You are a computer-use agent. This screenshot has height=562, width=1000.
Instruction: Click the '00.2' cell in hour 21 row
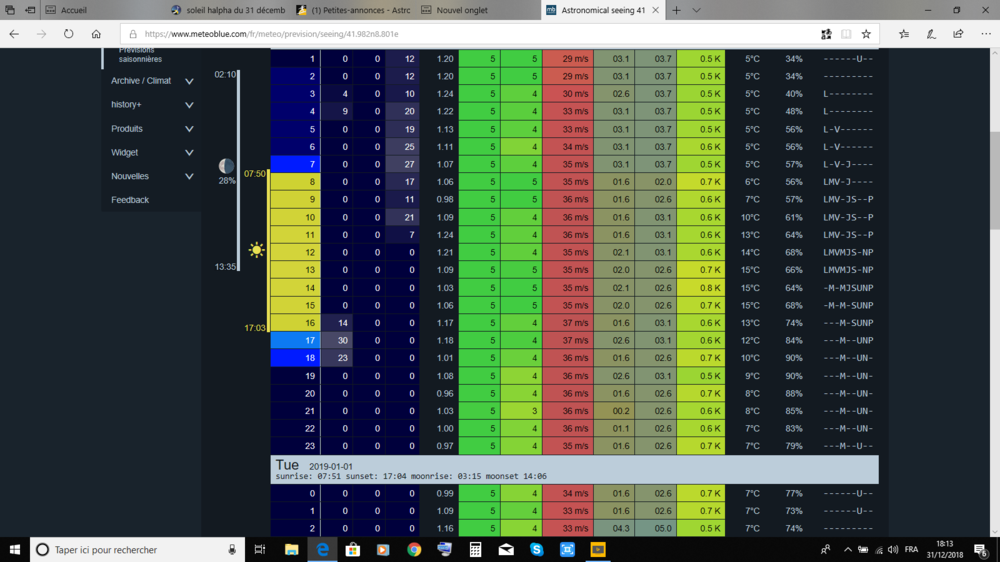(x=614, y=411)
